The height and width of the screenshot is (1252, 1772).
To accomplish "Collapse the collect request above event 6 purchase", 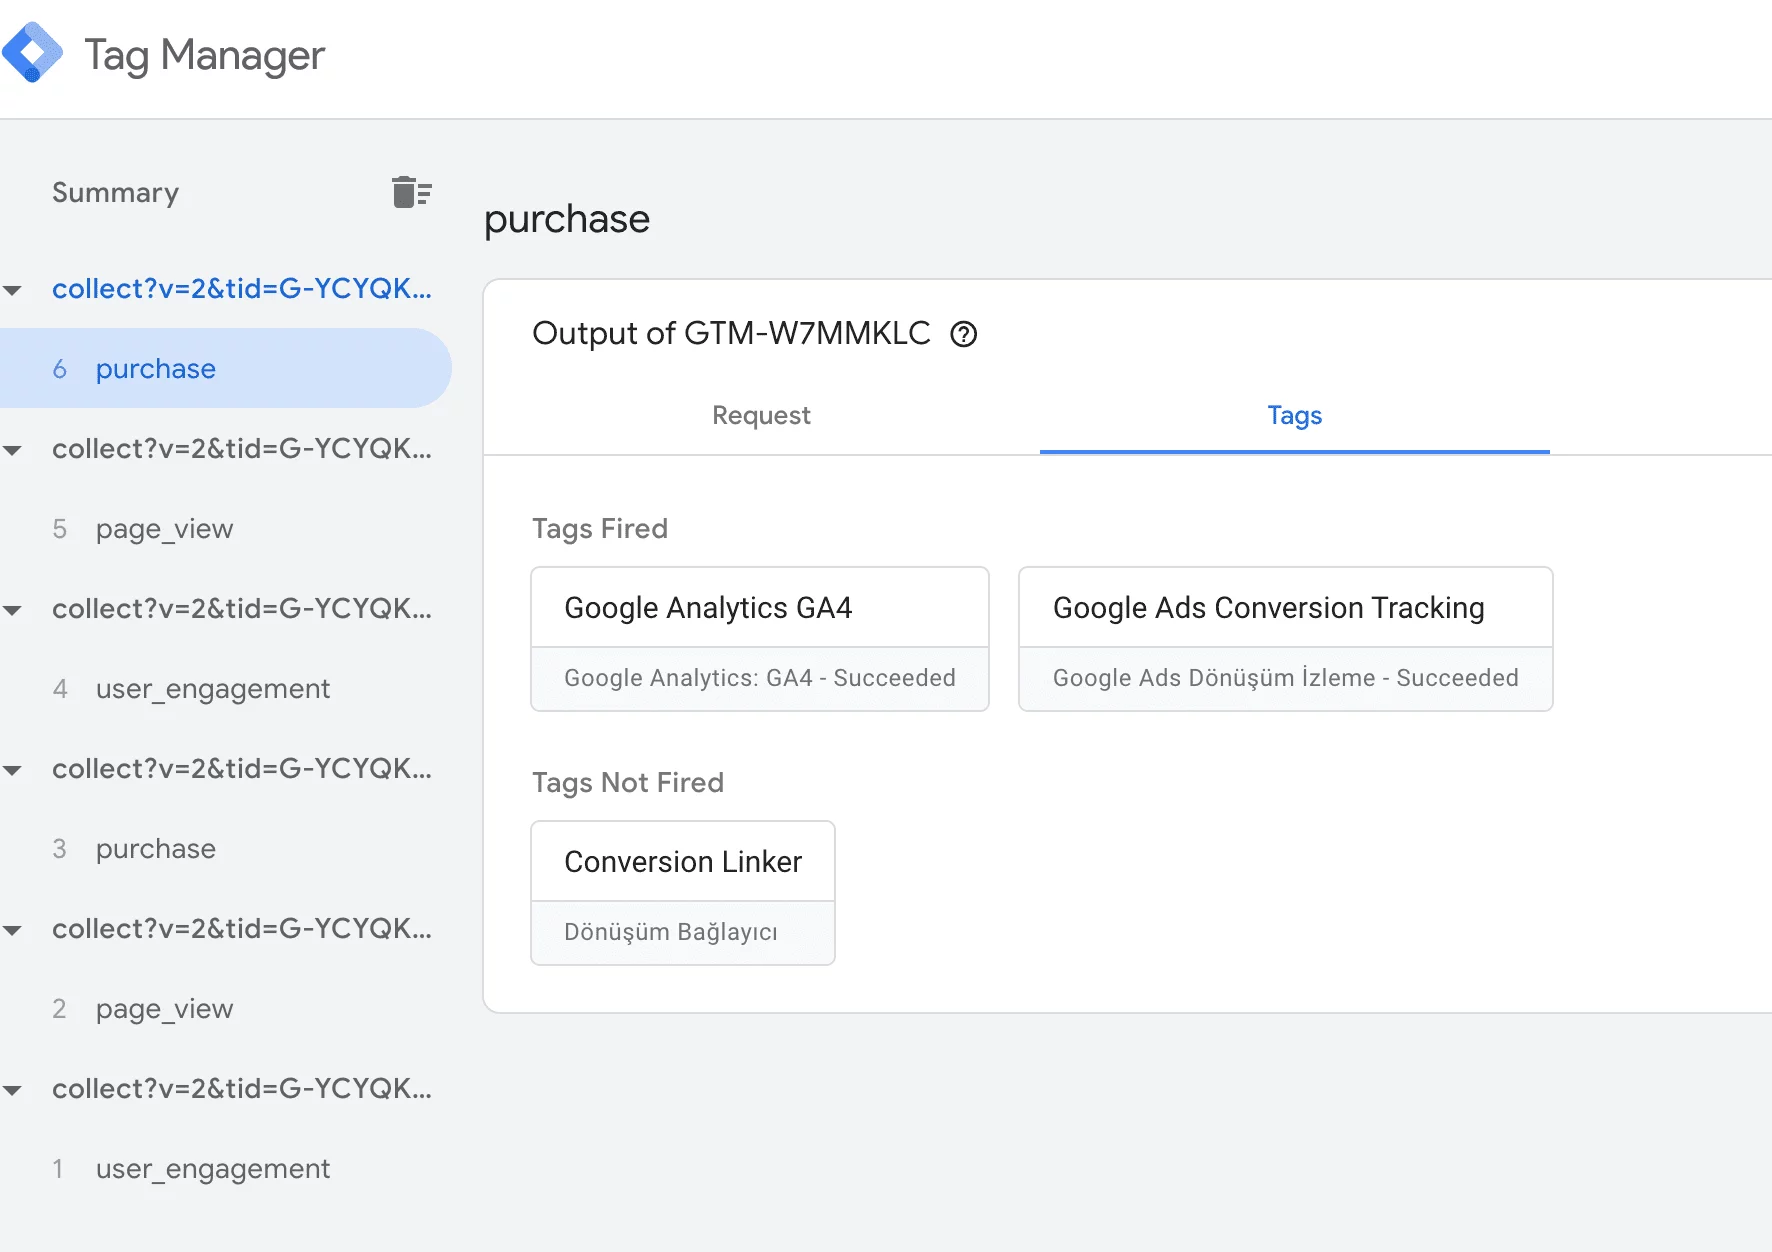I will 12,290.
